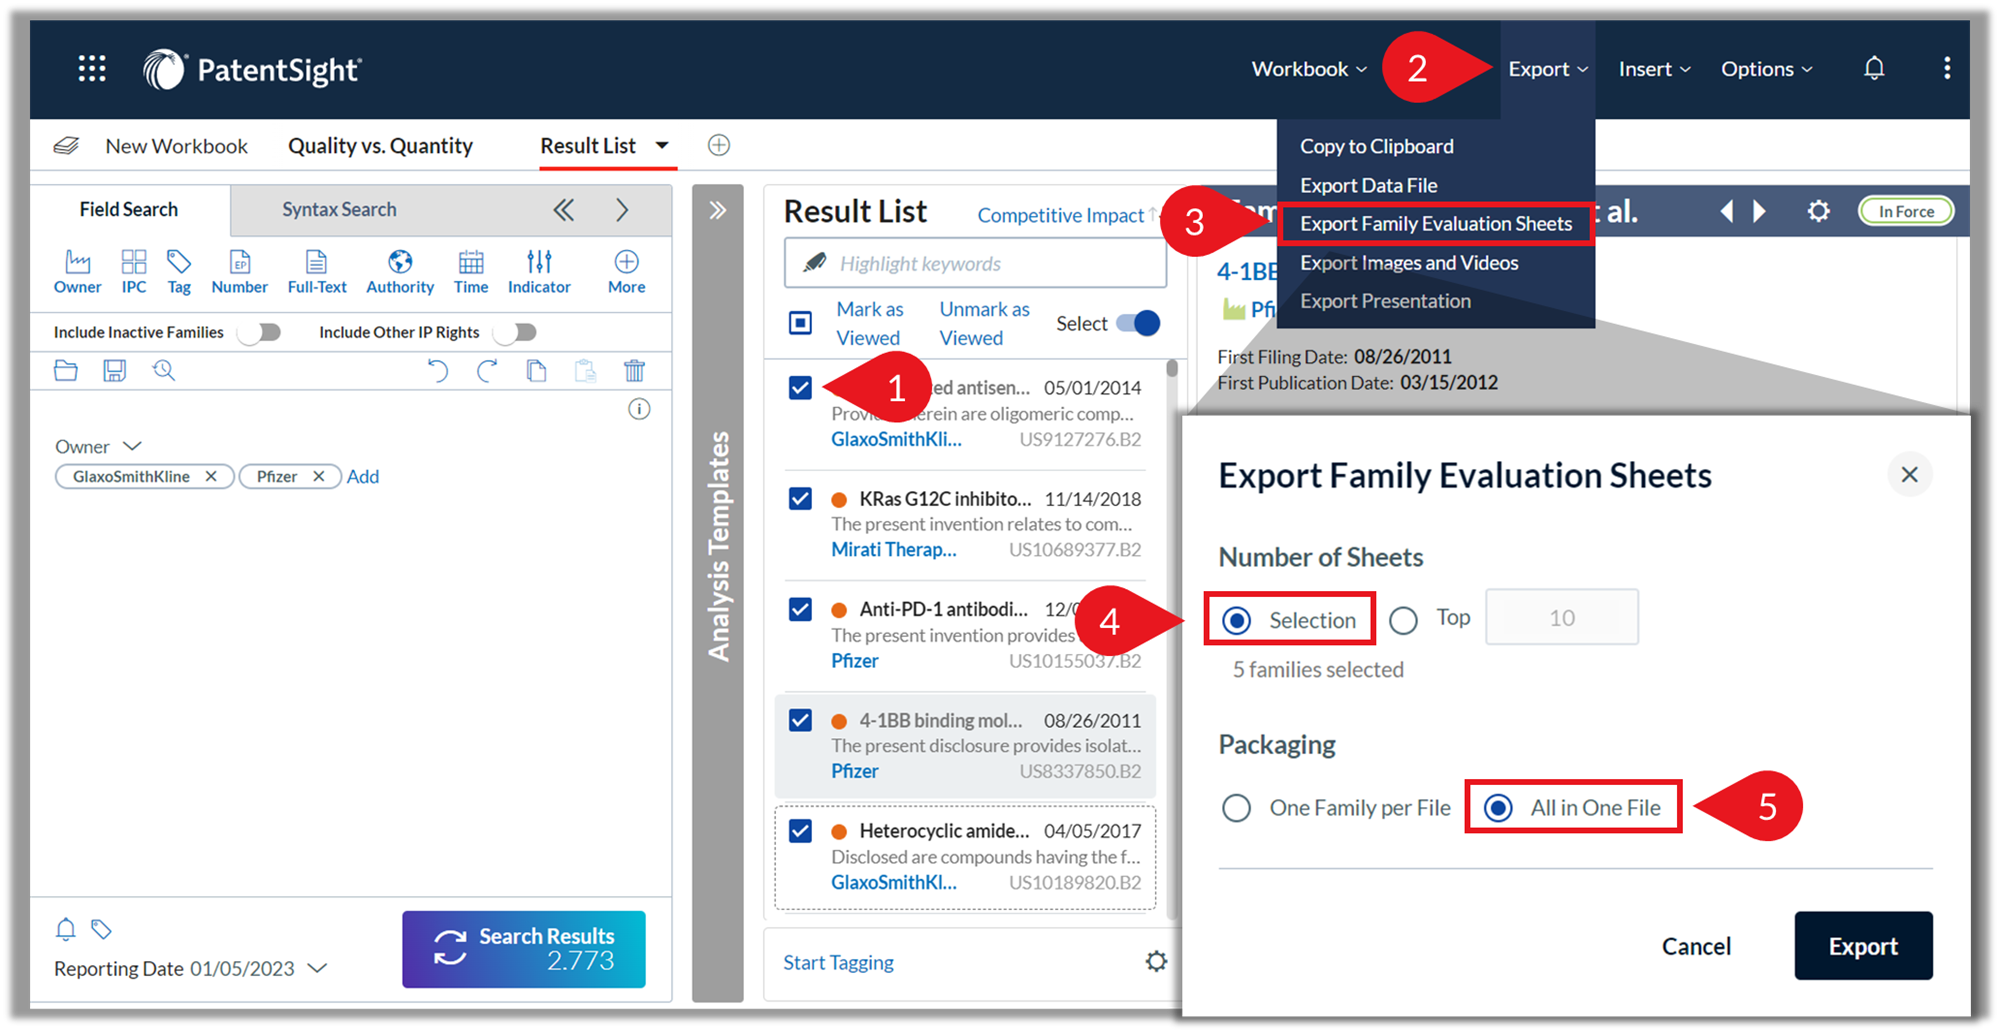Viewport: 2000px width, 1033px height.
Task: Click the select-all checkbox in Result List
Action: [800, 323]
